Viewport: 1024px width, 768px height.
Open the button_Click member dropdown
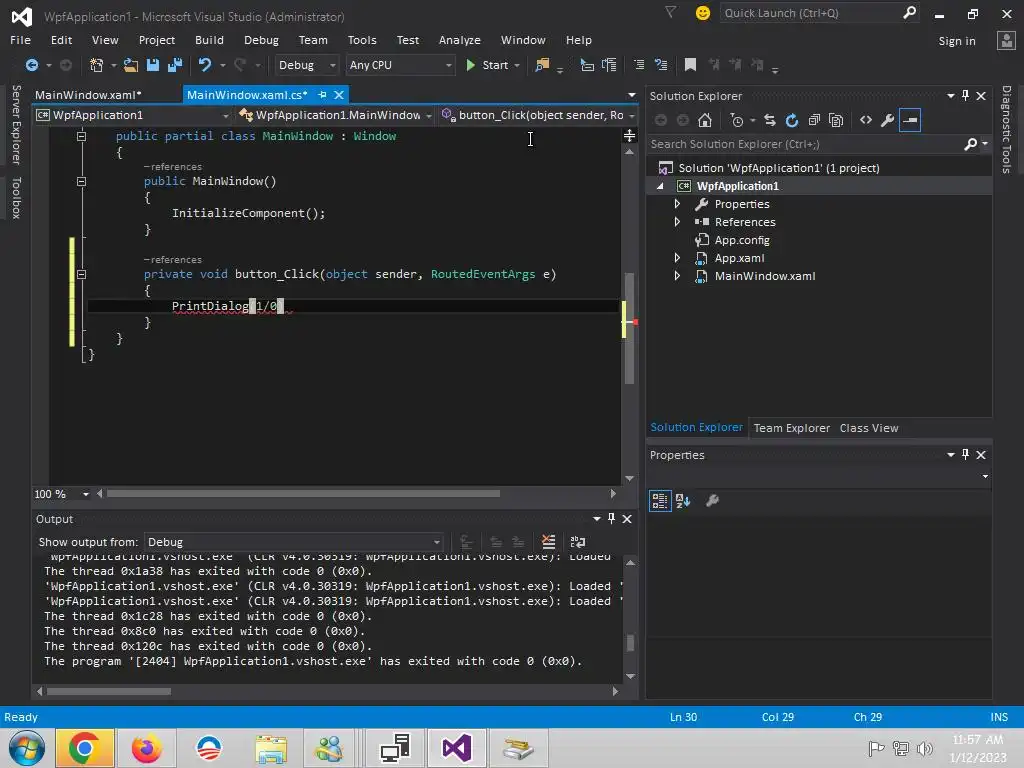(x=537, y=115)
